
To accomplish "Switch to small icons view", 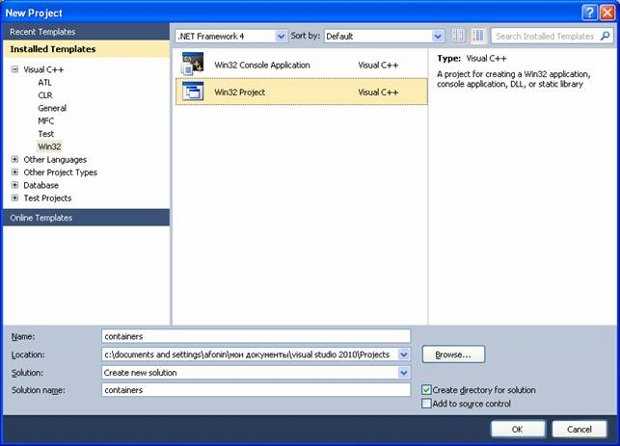I will point(458,36).
